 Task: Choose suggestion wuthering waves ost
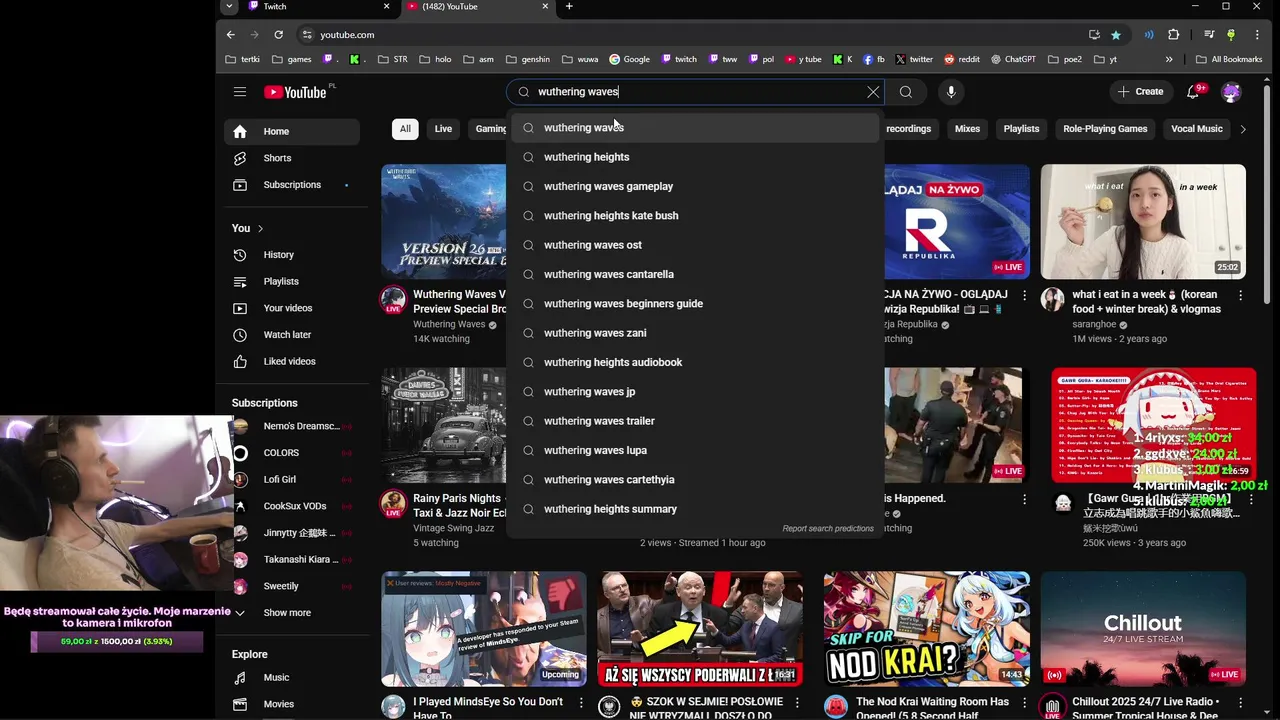click(x=694, y=245)
